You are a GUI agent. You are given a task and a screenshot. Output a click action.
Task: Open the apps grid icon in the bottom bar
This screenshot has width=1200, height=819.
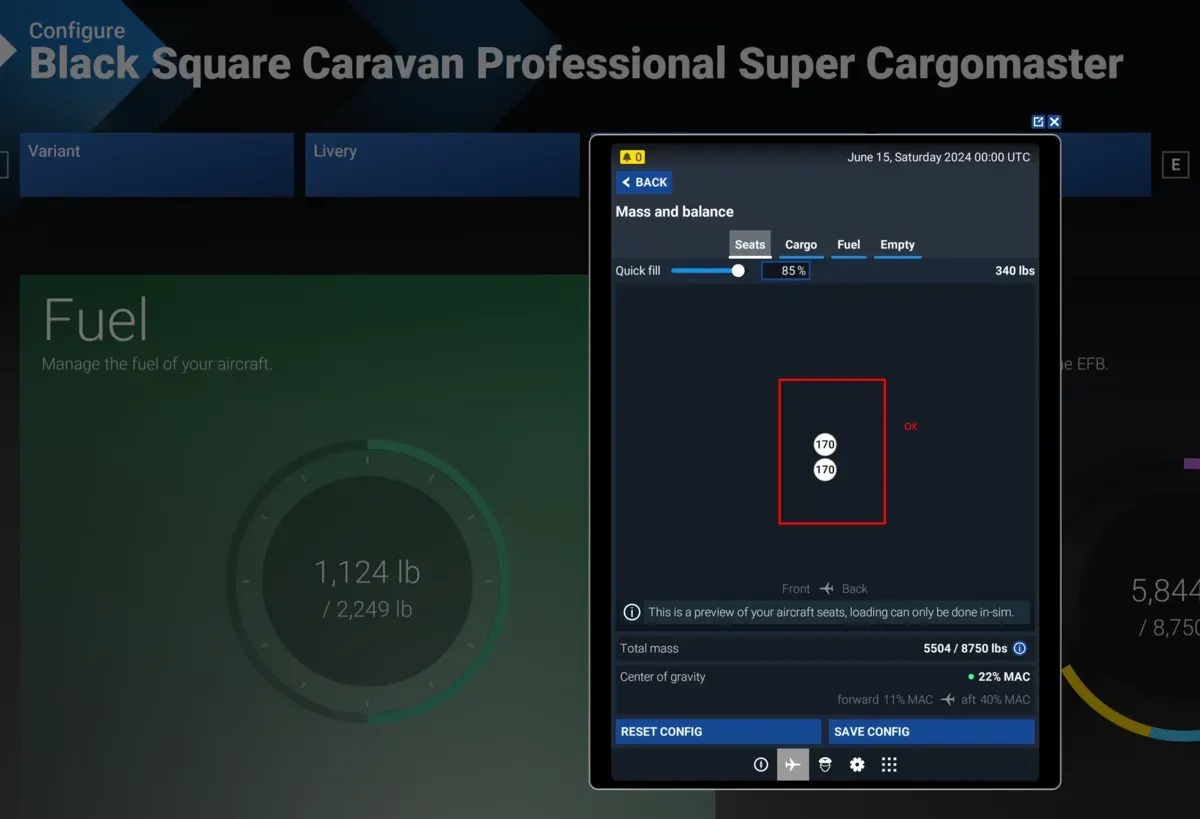click(x=889, y=765)
